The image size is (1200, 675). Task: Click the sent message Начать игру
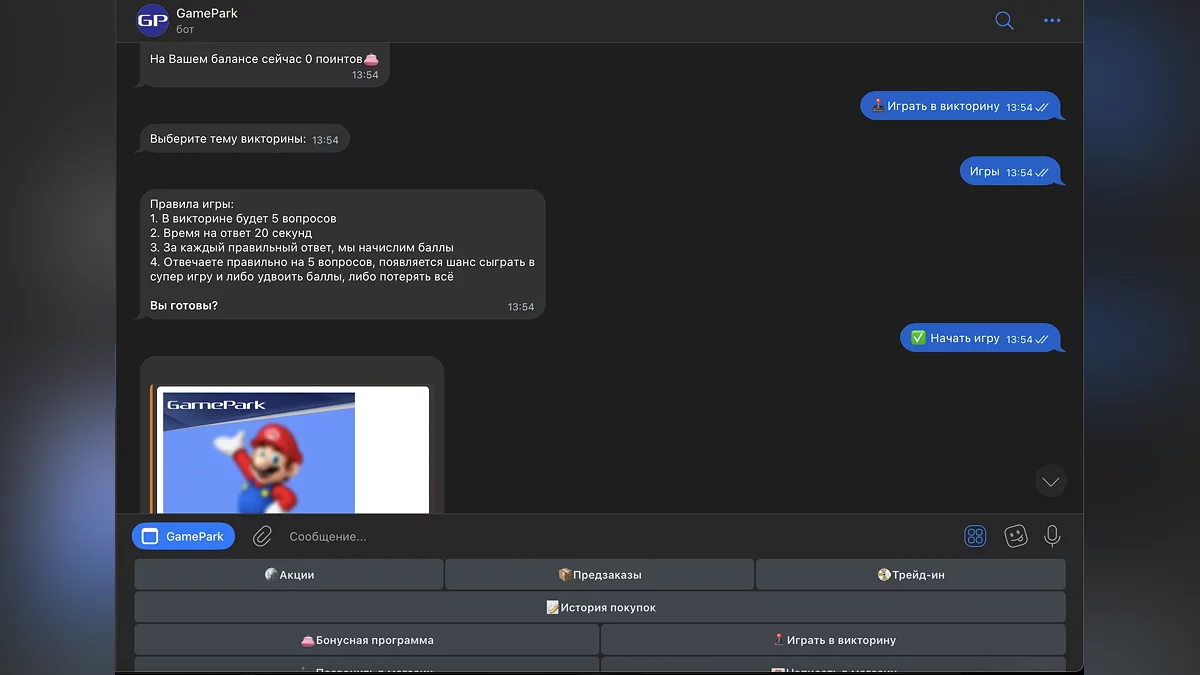[x=980, y=338]
